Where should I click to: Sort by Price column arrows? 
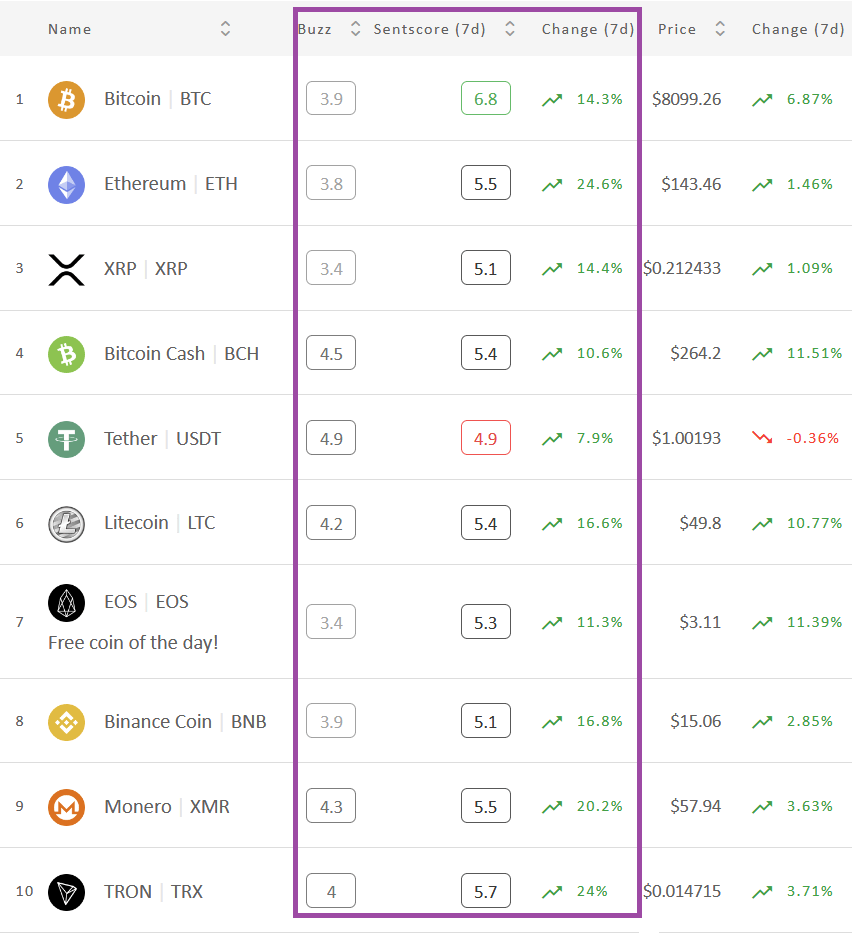point(720,29)
